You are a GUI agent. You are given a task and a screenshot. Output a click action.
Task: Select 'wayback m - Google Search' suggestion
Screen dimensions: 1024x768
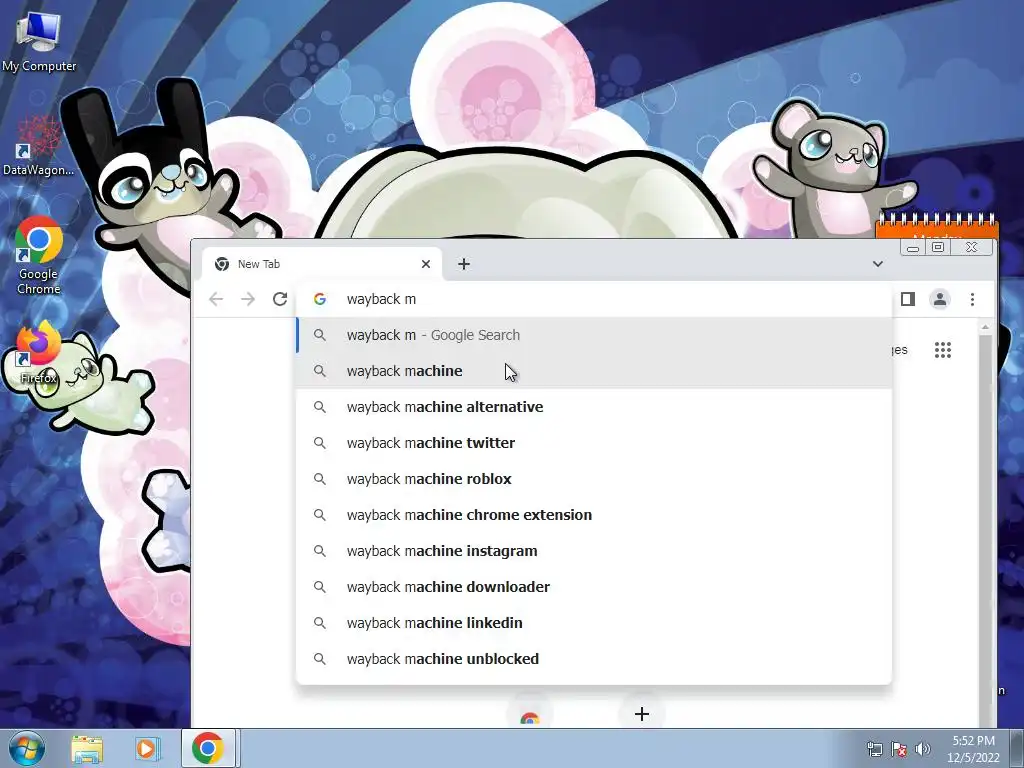pos(594,335)
